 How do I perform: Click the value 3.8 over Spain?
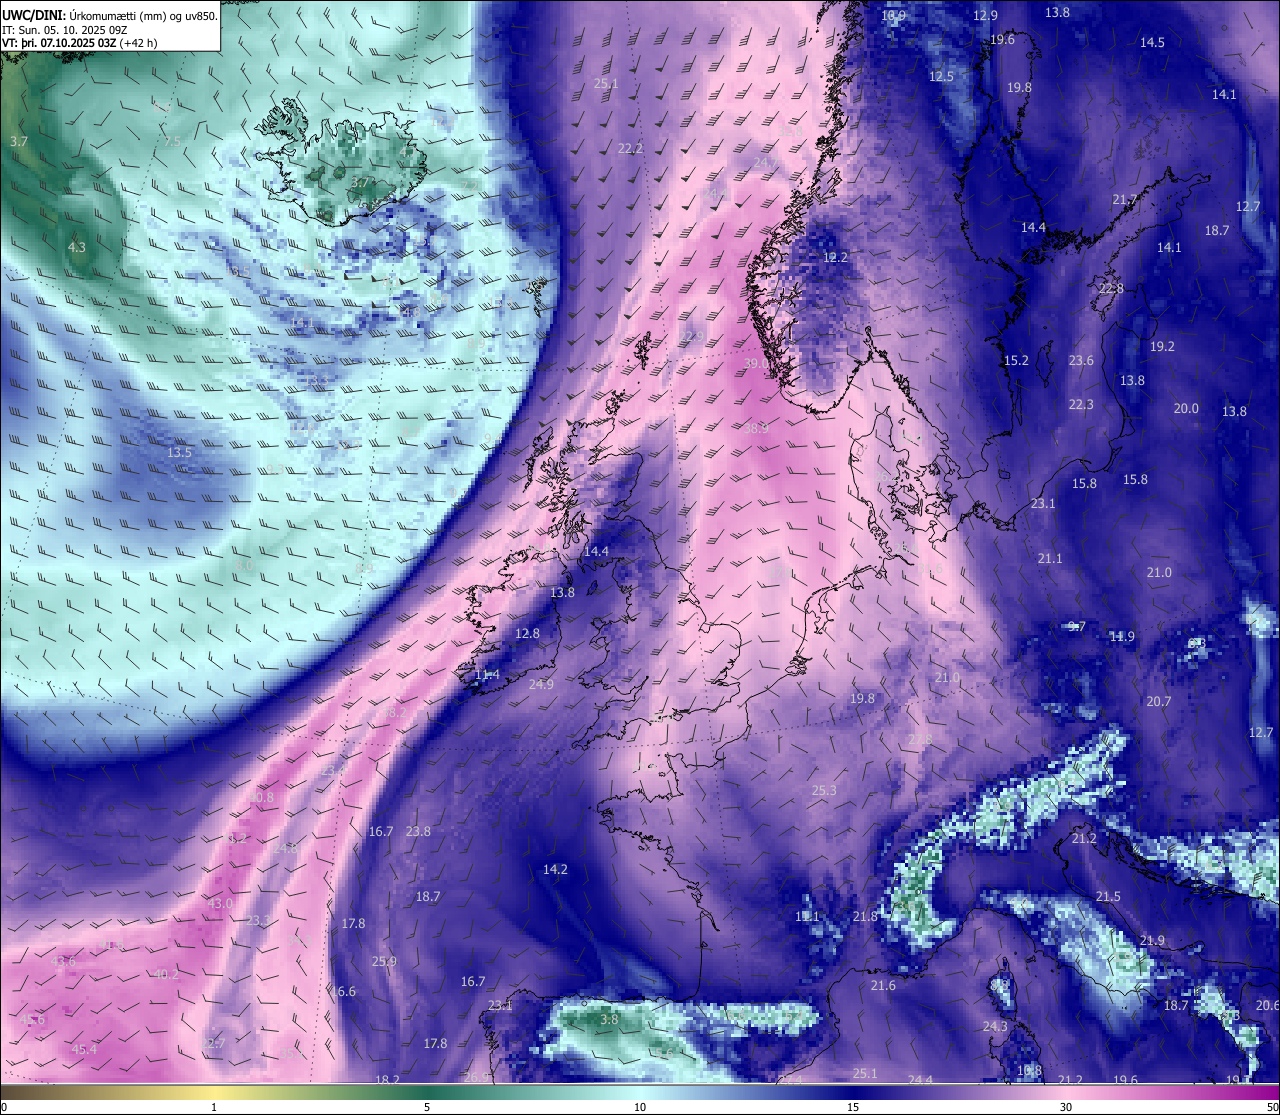[609, 1020]
